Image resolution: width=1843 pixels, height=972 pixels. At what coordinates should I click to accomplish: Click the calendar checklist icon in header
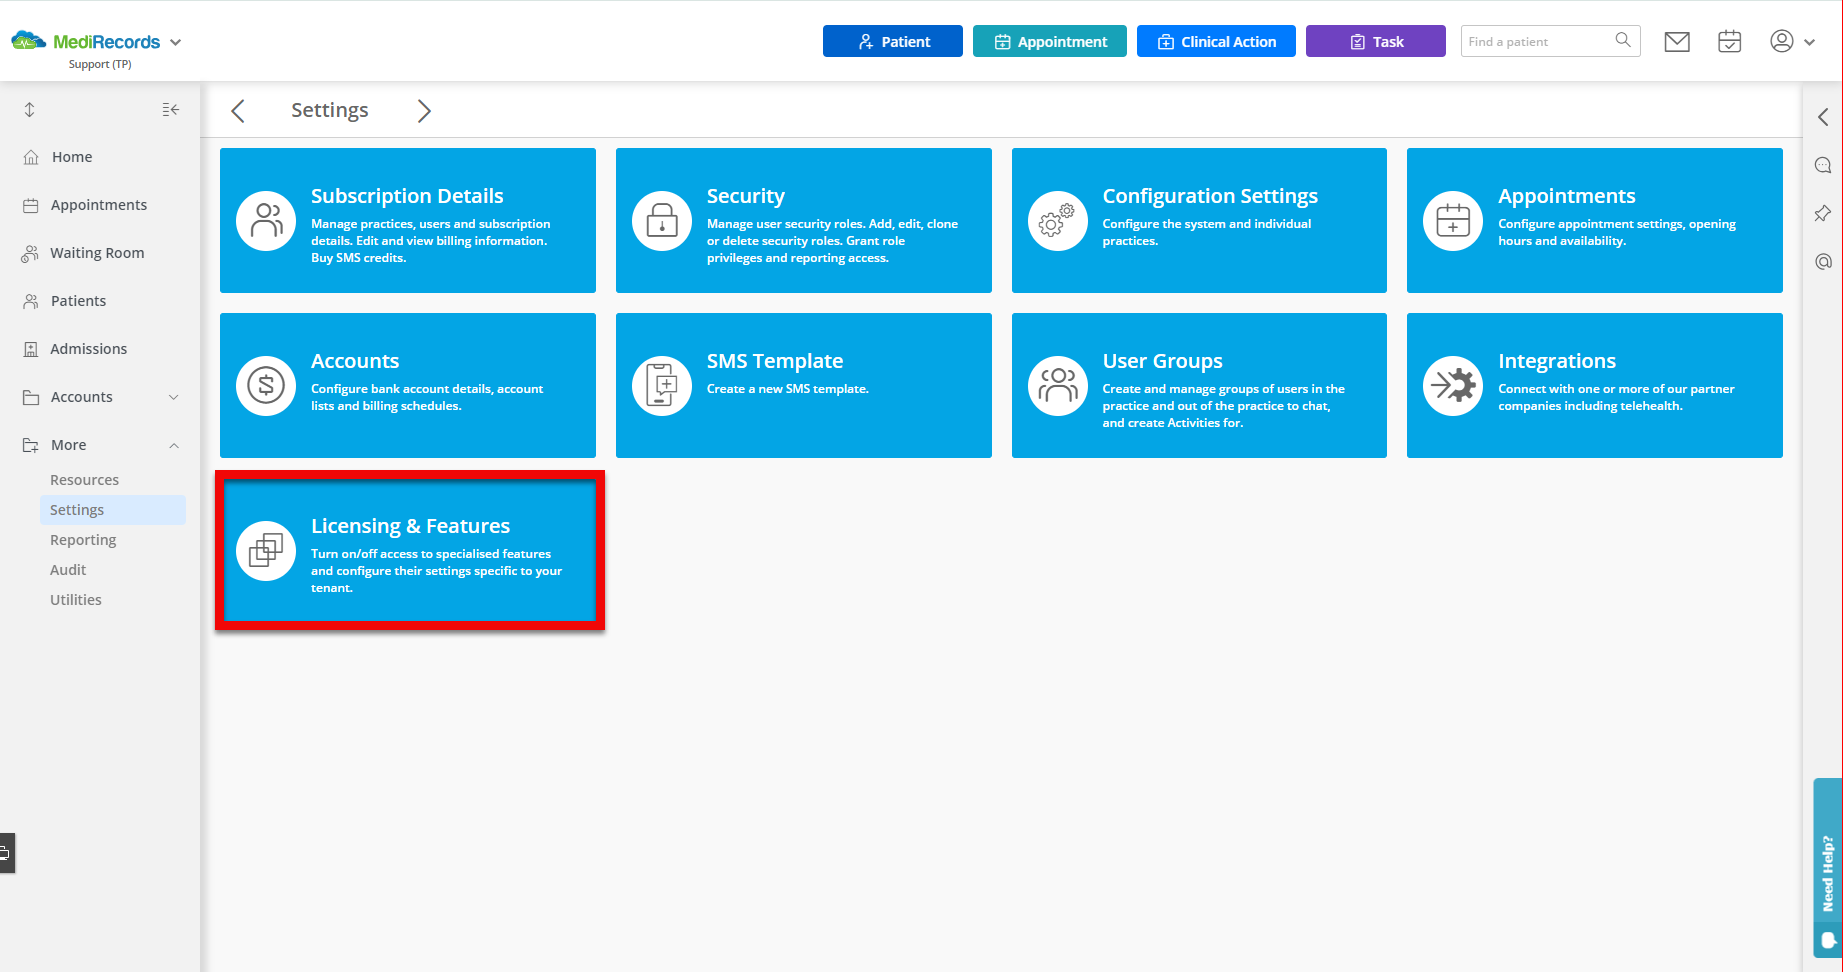[1729, 42]
